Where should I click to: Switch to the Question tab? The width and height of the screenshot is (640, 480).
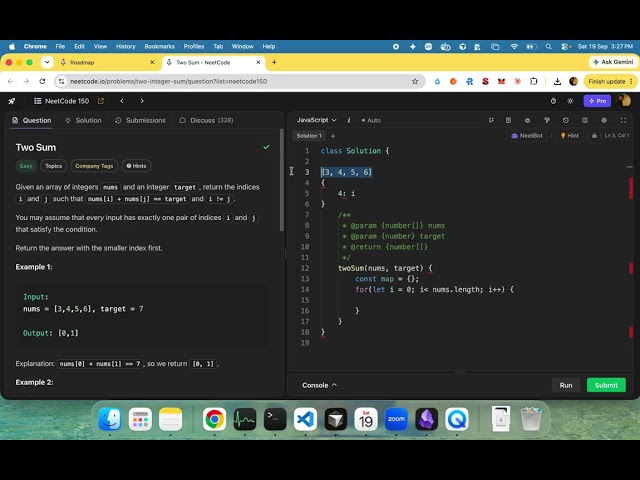(32, 120)
